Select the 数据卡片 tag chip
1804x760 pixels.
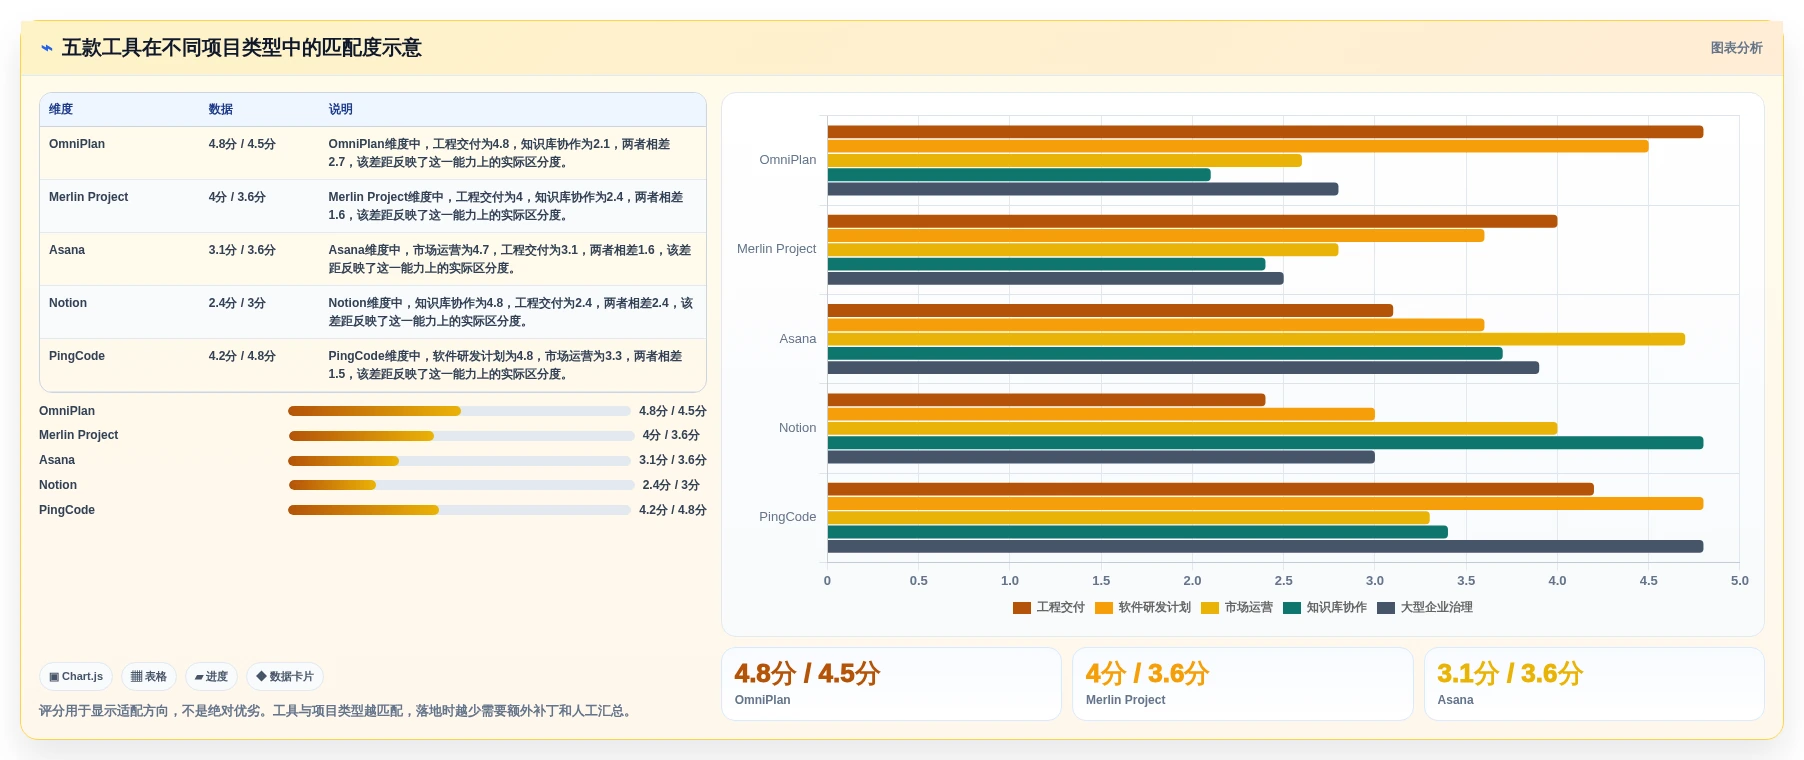(x=285, y=677)
